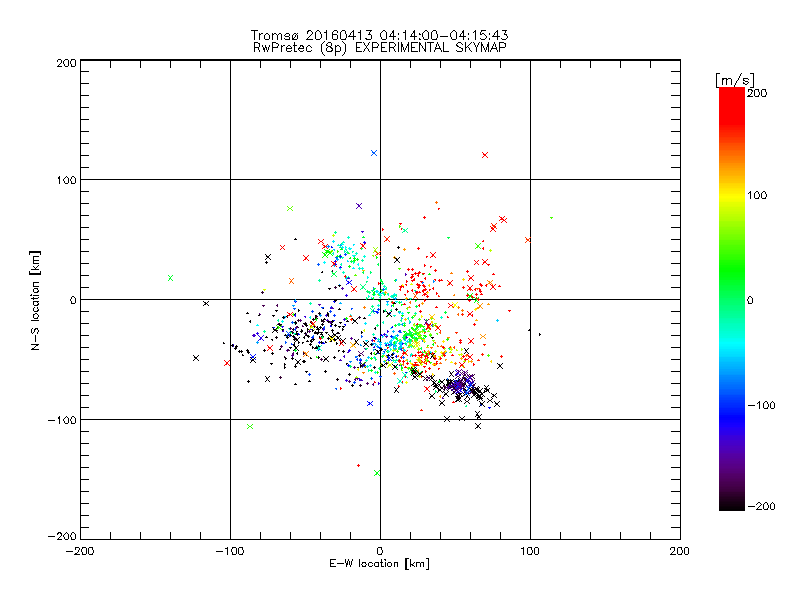Click the N-S axis tick label "200"
This screenshot has width=800, height=600.
(x=67, y=63)
